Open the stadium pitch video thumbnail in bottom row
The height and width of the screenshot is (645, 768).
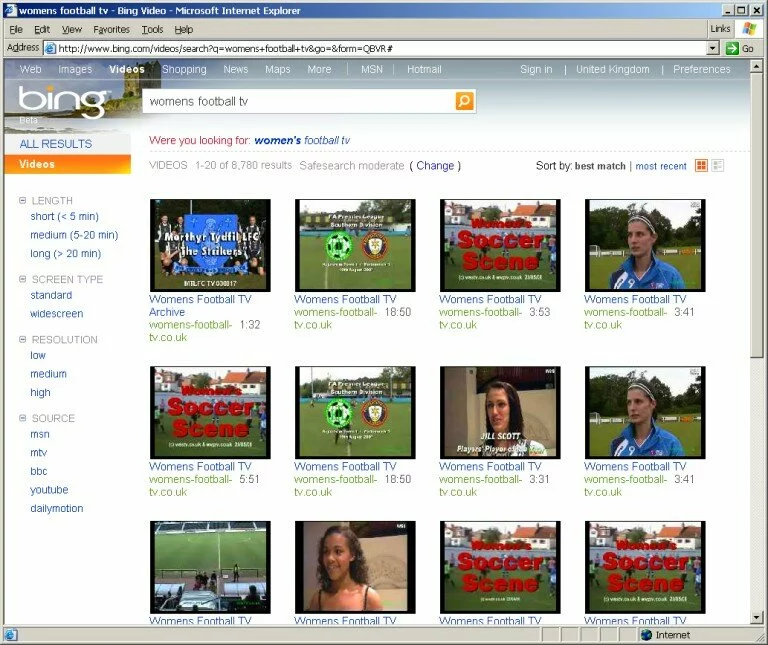point(210,567)
